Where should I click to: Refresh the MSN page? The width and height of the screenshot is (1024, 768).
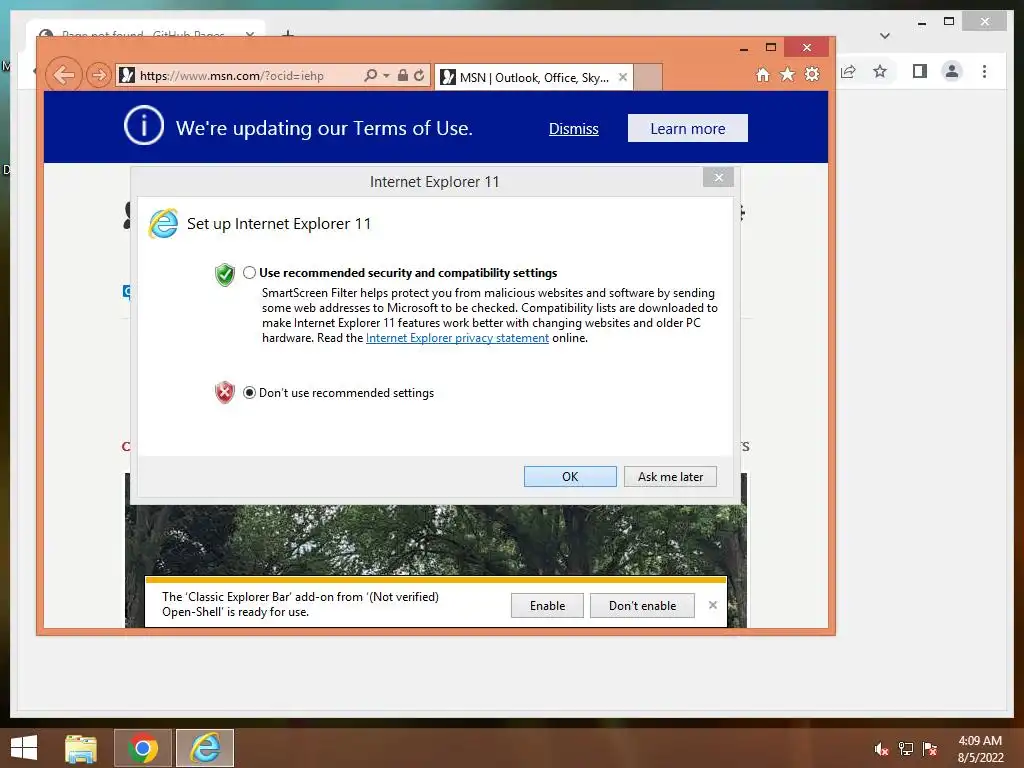[x=419, y=75]
